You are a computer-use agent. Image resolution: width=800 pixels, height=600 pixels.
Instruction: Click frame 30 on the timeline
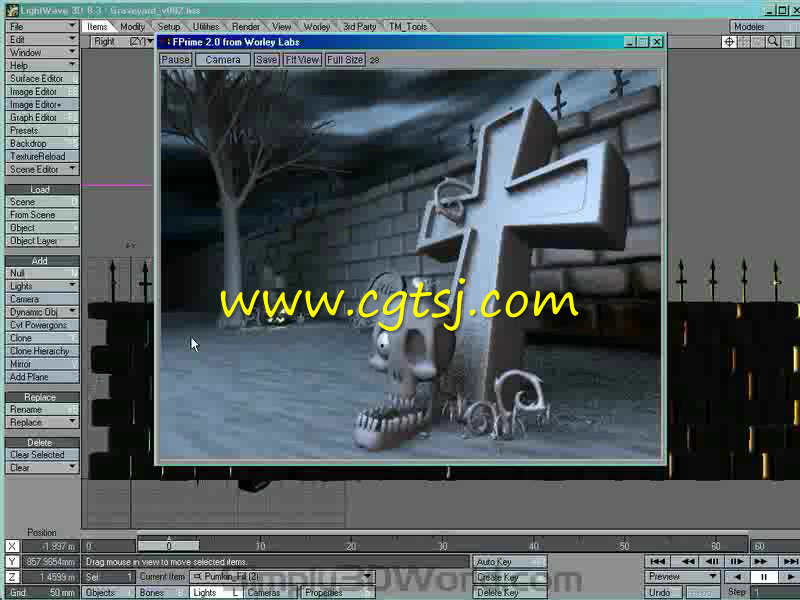[443, 546]
